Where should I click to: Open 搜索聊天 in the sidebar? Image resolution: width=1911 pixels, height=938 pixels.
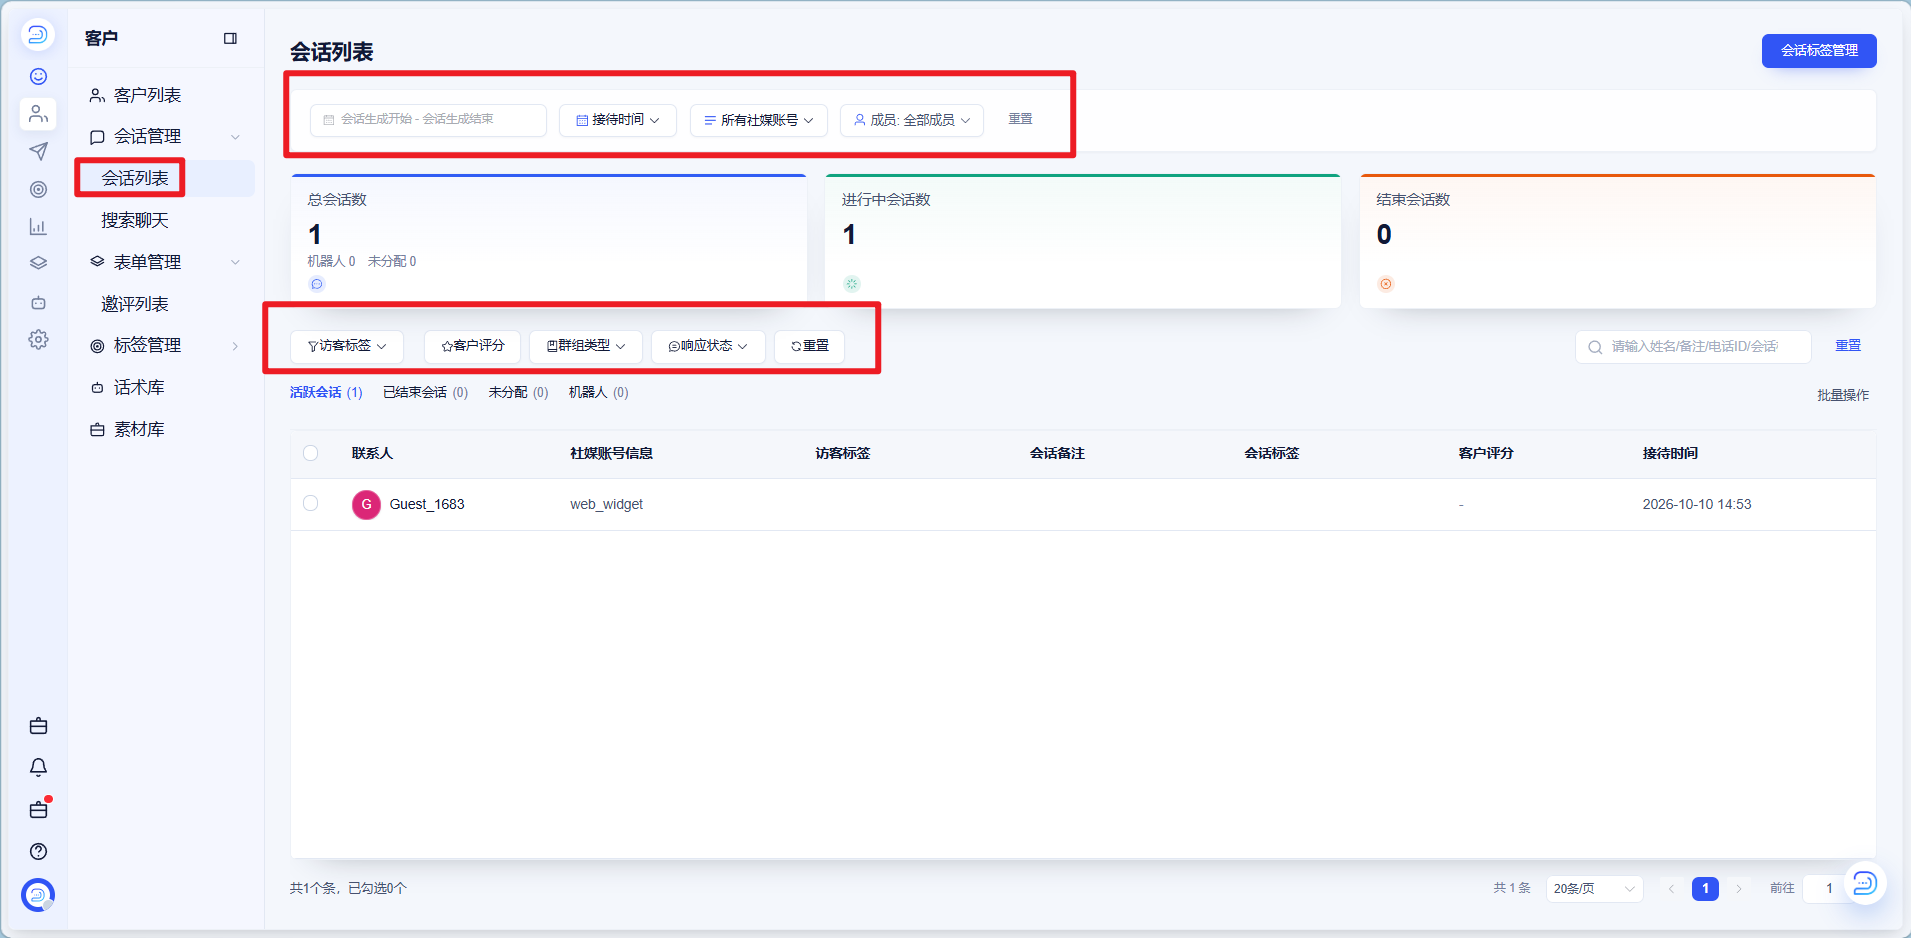pyautogui.click(x=135, y=220)
